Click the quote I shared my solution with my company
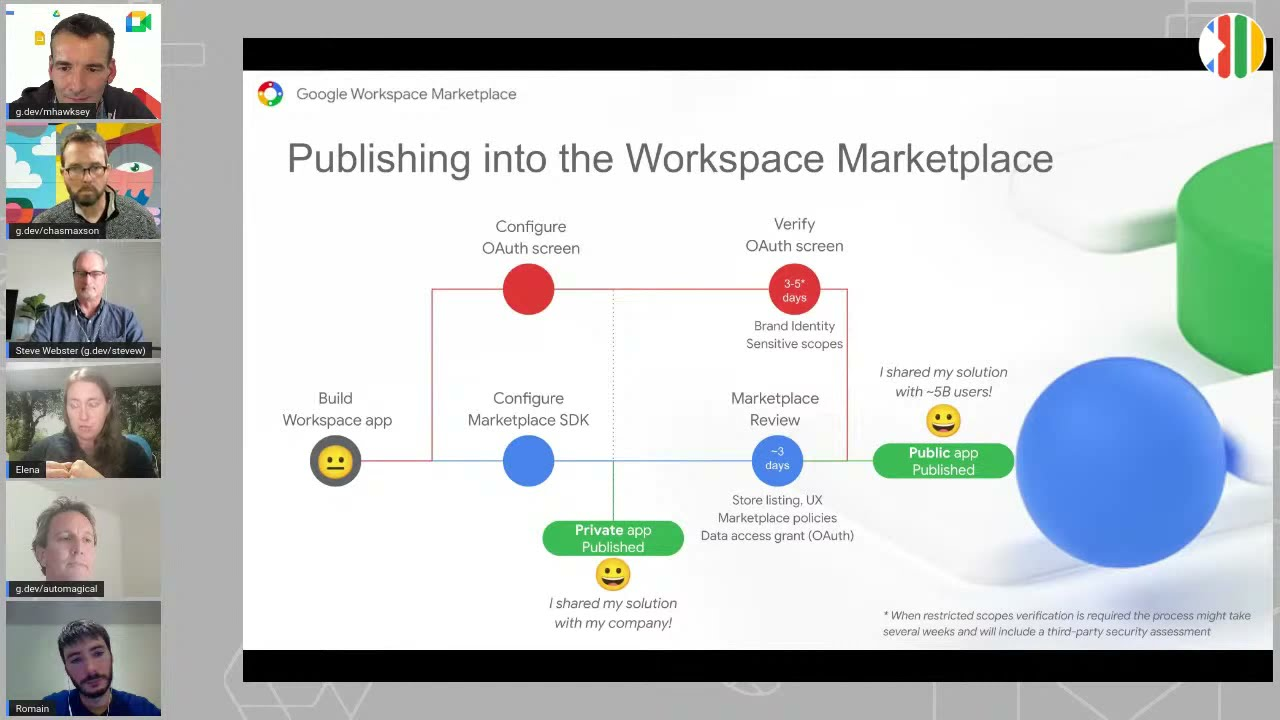Screen dimensions: 1280x720 613,613
